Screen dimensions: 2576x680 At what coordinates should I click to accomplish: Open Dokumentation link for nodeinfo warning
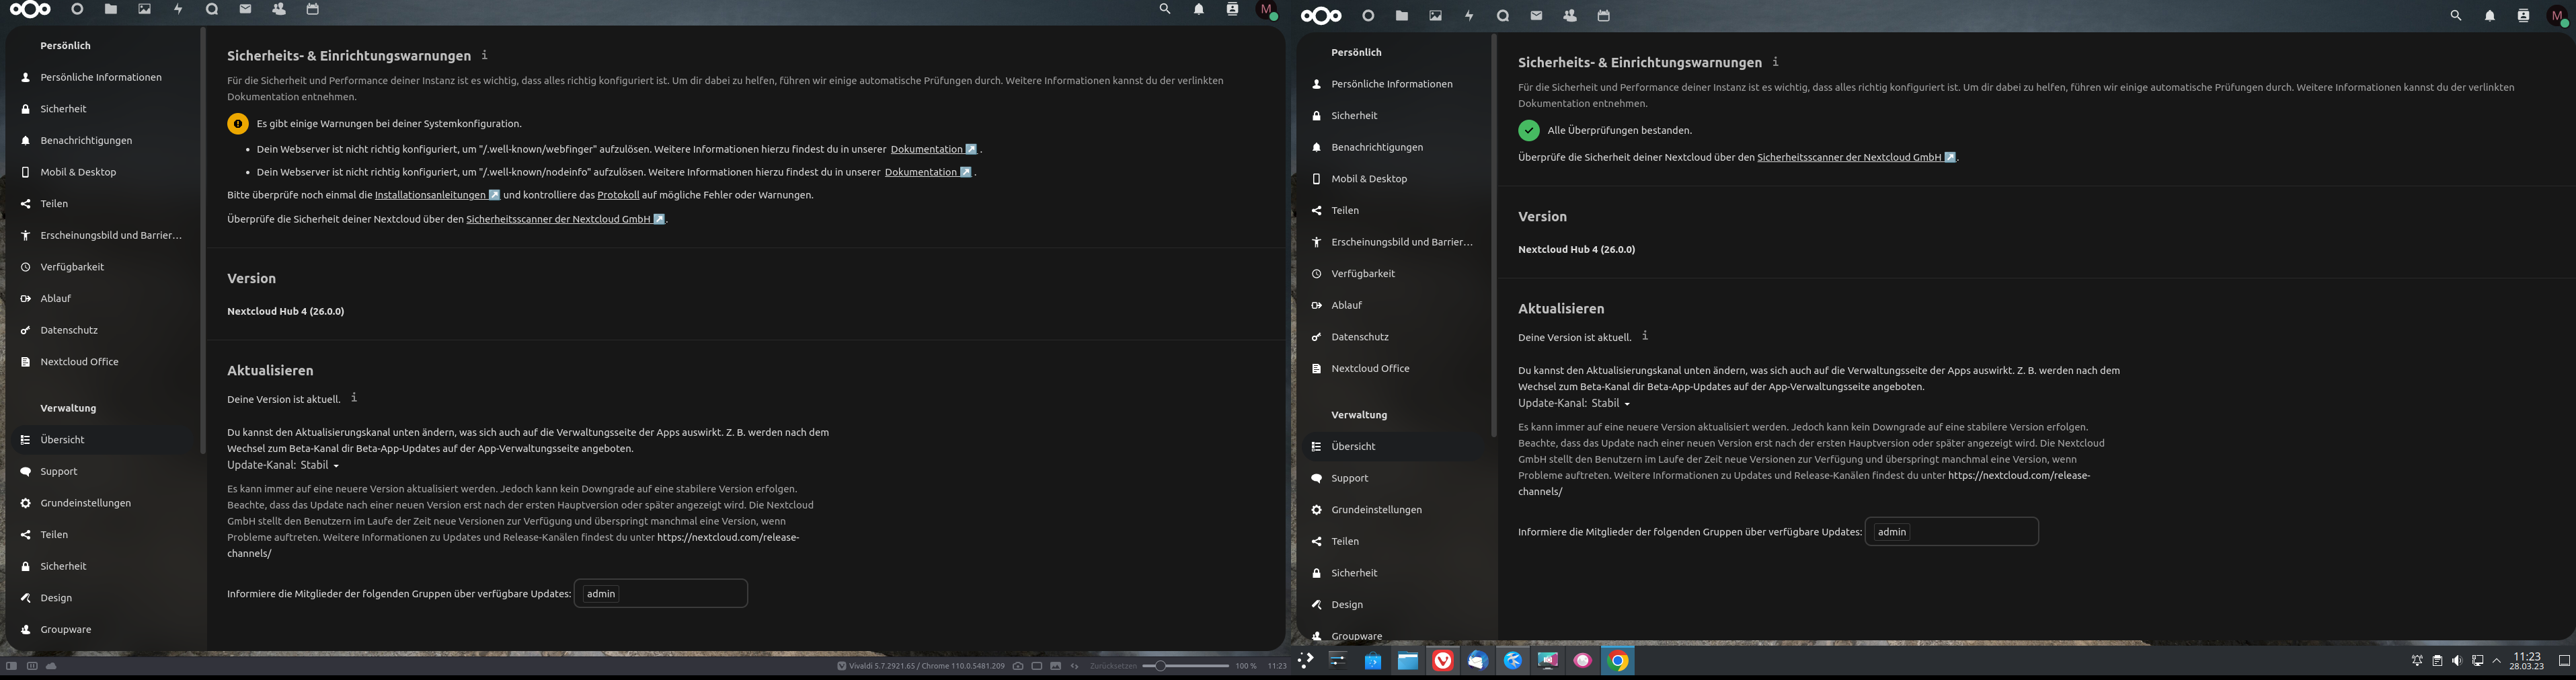coord(928,172)
